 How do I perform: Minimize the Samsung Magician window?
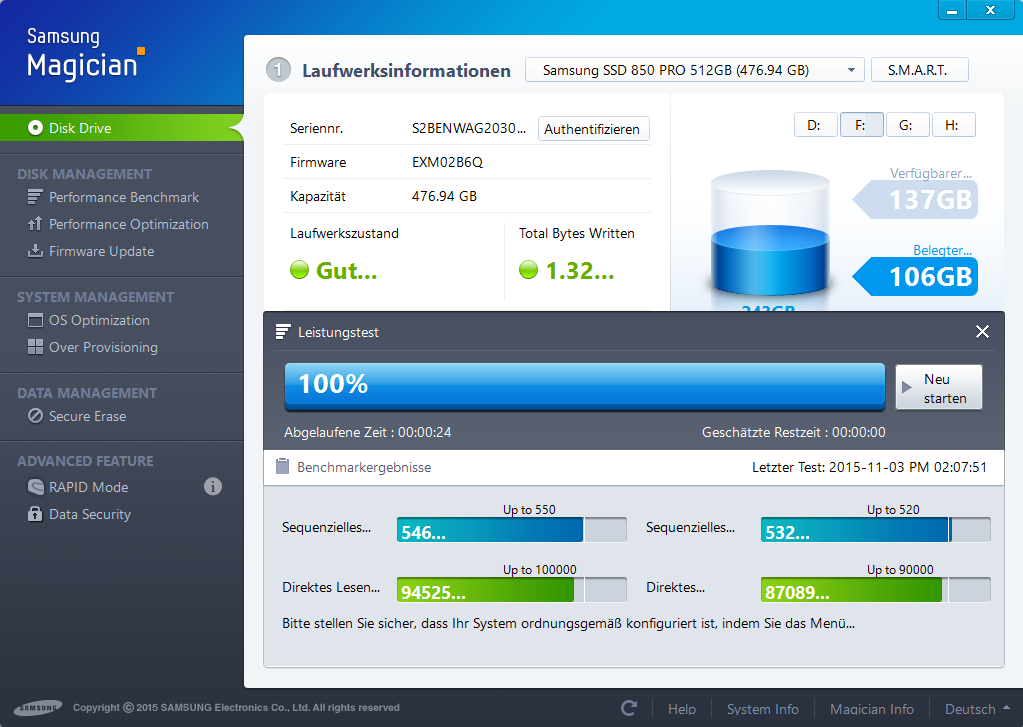952,10
